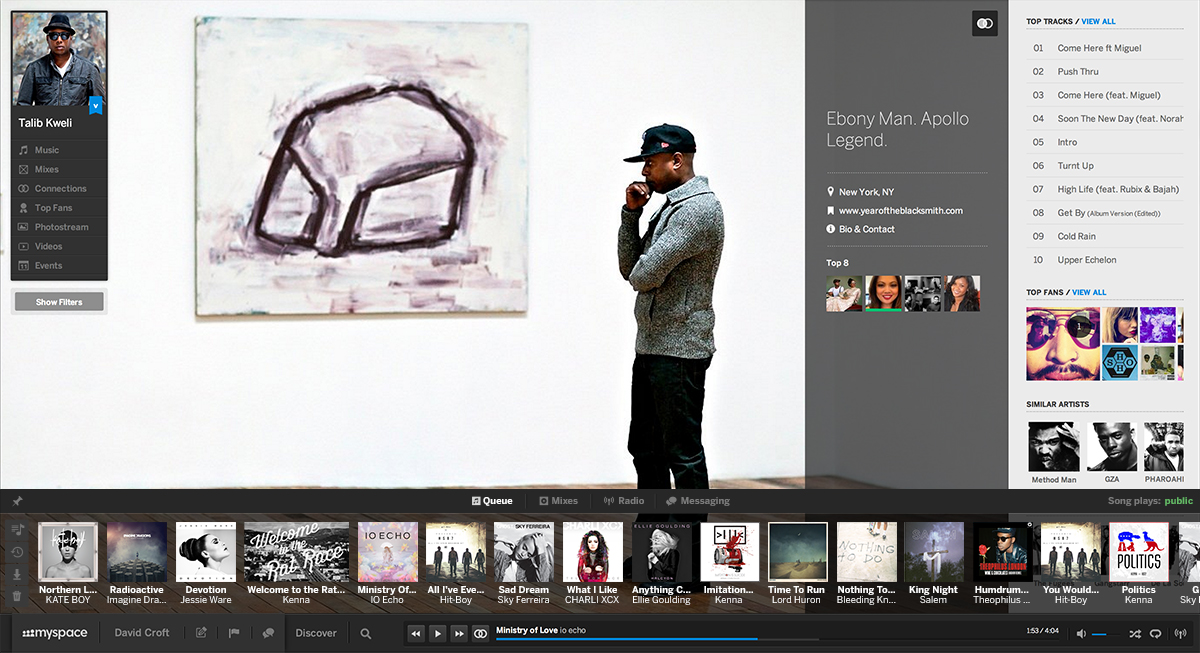Open the Mixes section in profile sidebar
The height and width of the screenshot is (653, 1200).
click(x=59, y=169)
